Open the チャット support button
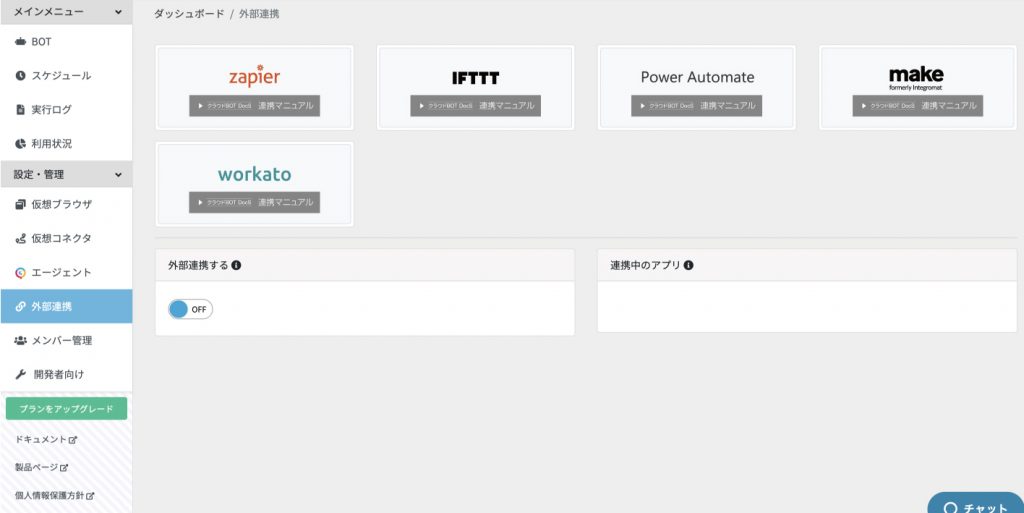 coord(976,503)
